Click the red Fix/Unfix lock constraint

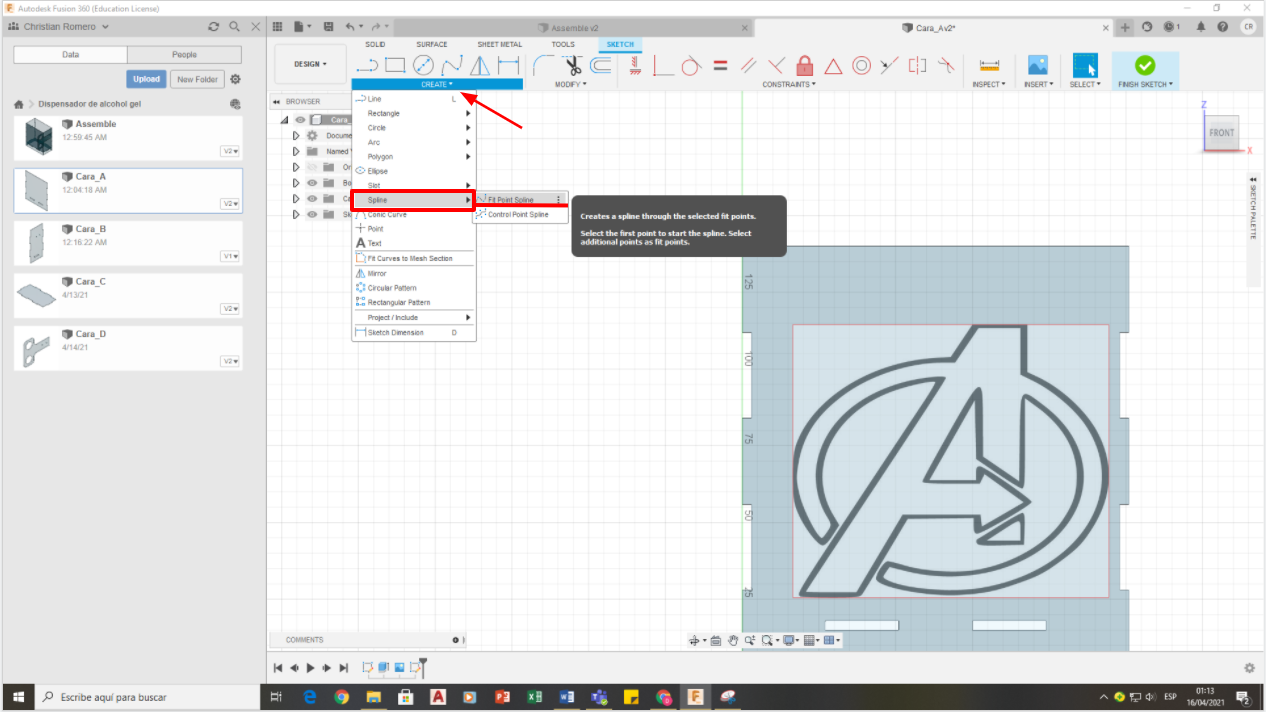click(804, 66)
